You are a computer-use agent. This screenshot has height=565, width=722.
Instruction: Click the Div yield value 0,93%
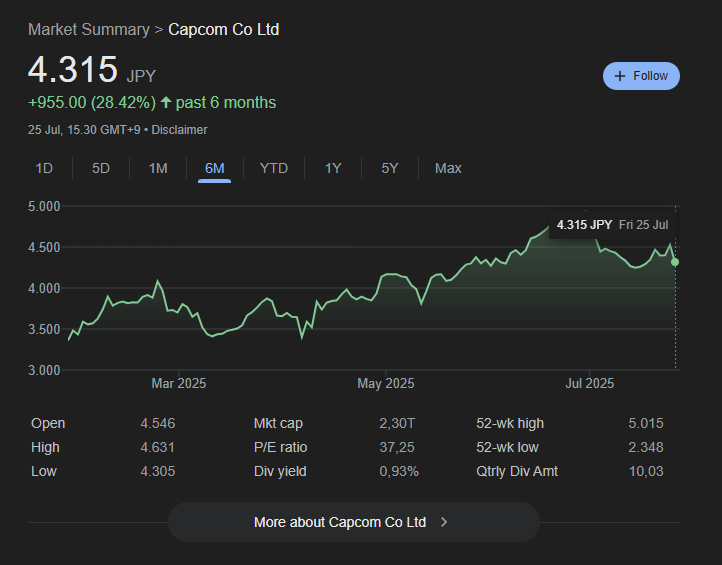[399, 471]
